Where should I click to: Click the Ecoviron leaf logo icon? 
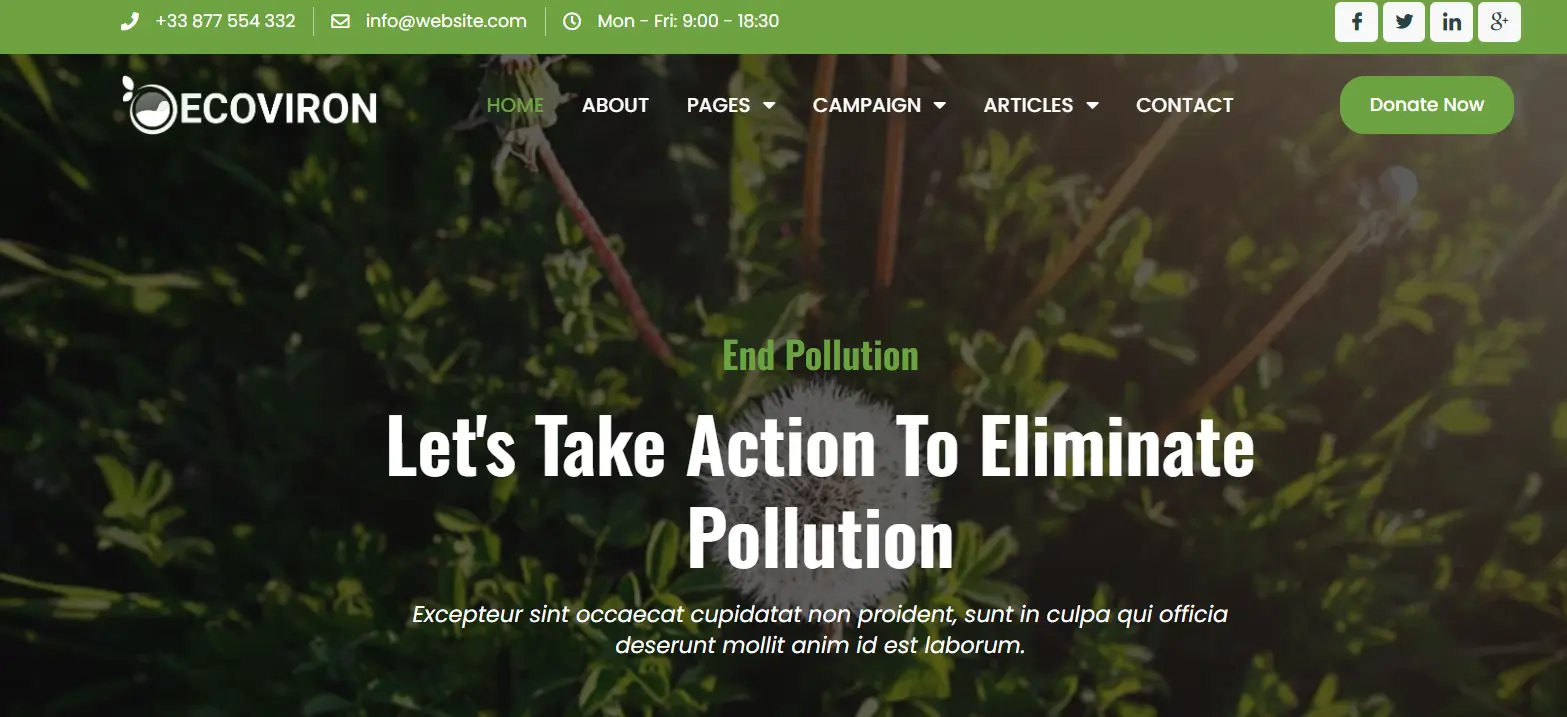[151, 105]
